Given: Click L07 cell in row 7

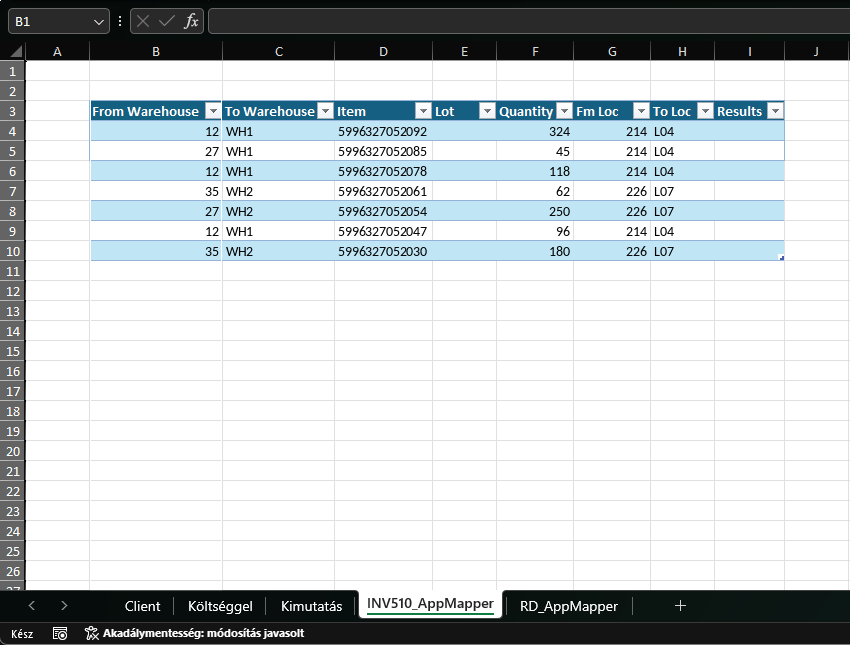Looking at the screenshot, I should pyautogui.click(x=682, y=191).
